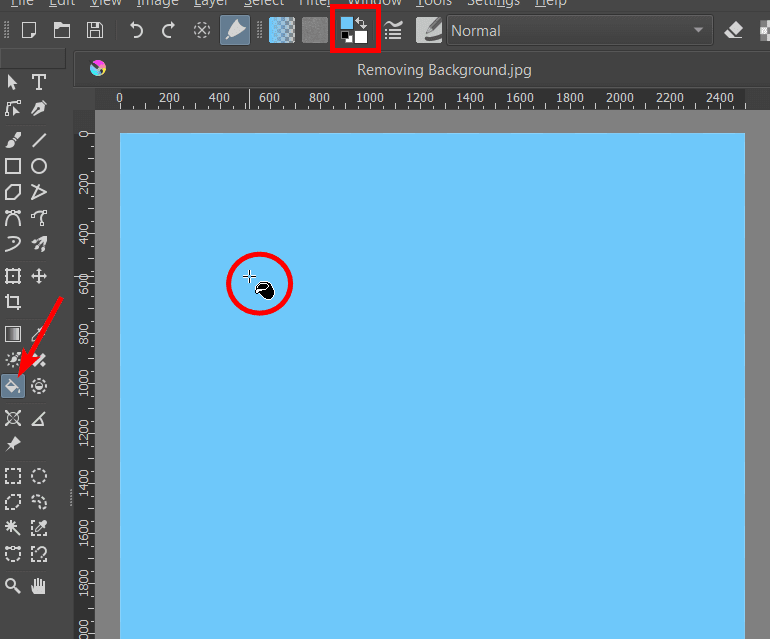Screen dimensions: 770x639
Task: Open the Select menu
Action: (264, 3)
